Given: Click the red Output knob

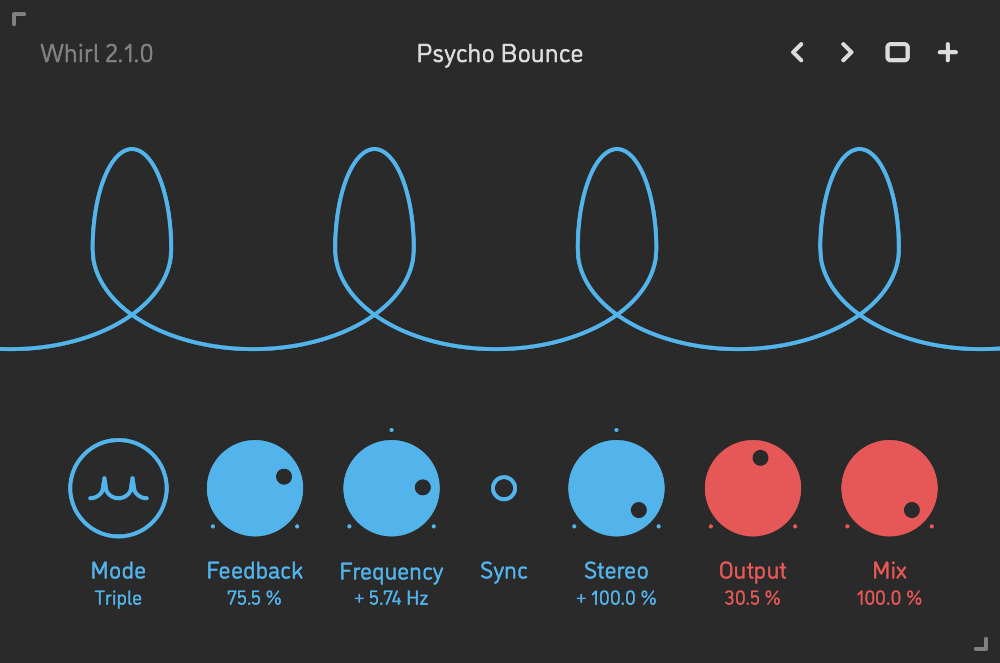Looking at the screenshot, I should [753, 488].
